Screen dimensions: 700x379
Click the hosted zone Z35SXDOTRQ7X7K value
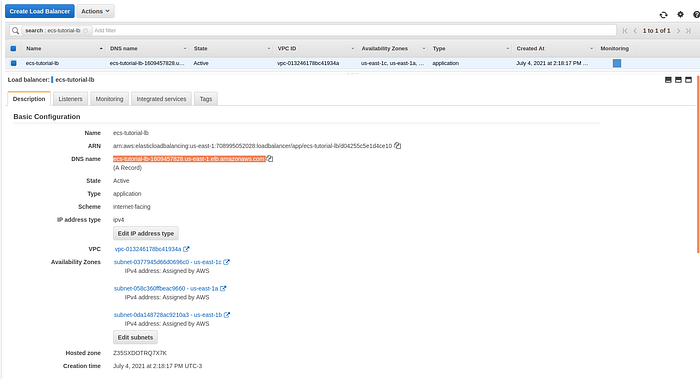tap(140, 353)
